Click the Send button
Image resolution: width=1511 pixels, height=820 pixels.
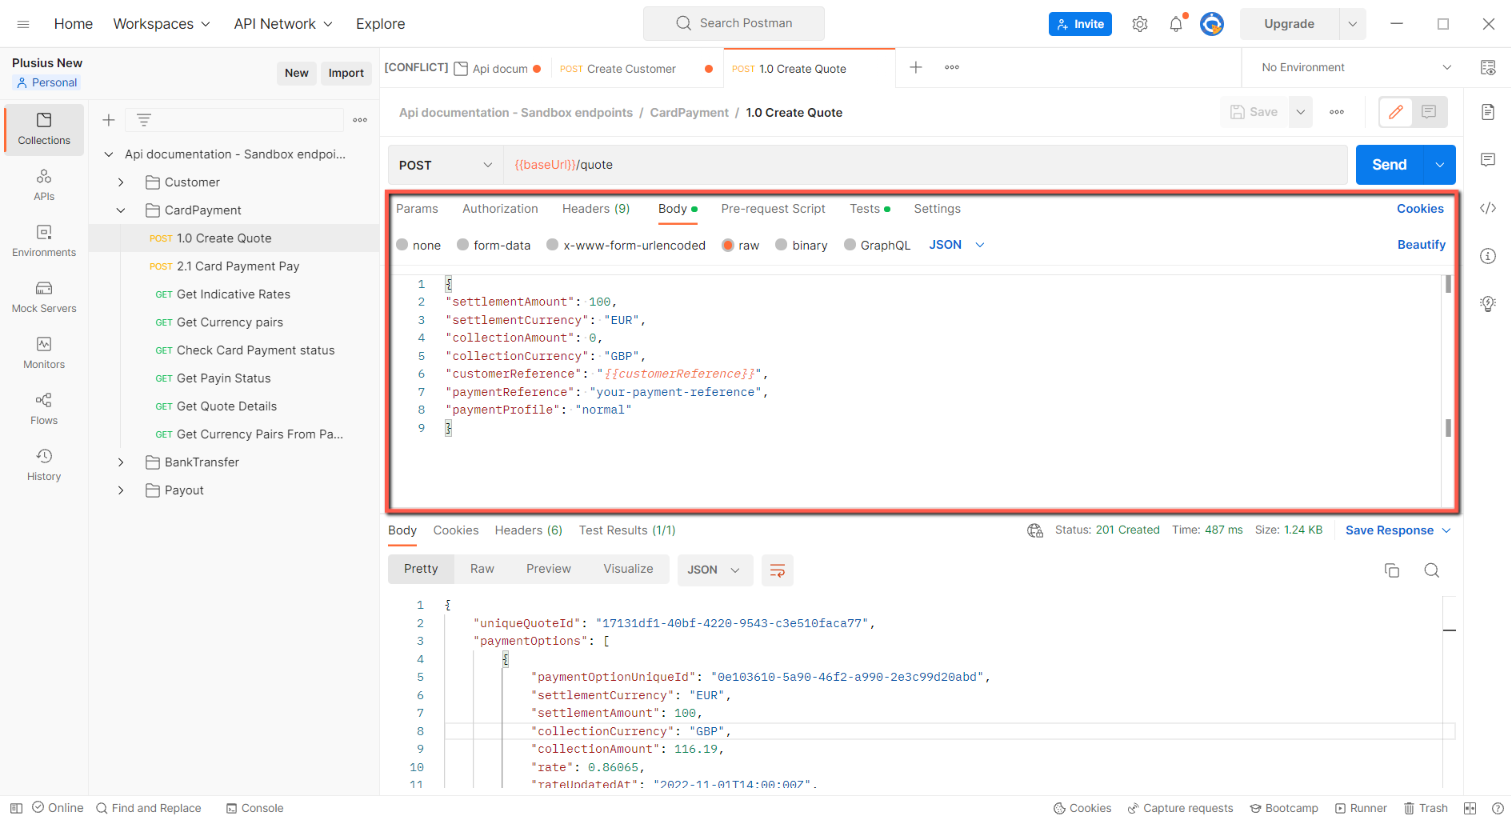coord(1389,165)
